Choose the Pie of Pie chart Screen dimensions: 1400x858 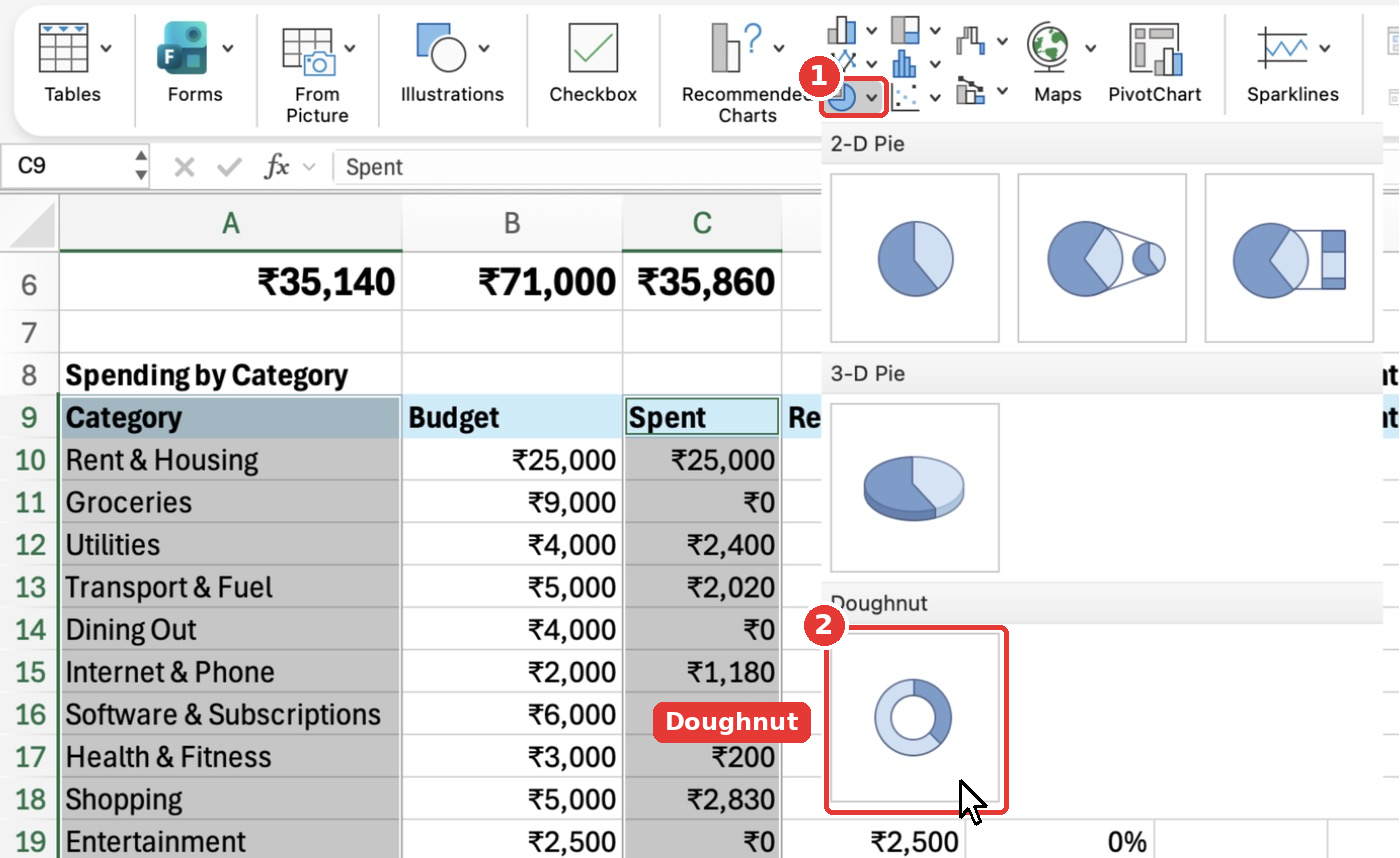[x=1102, y=258]
